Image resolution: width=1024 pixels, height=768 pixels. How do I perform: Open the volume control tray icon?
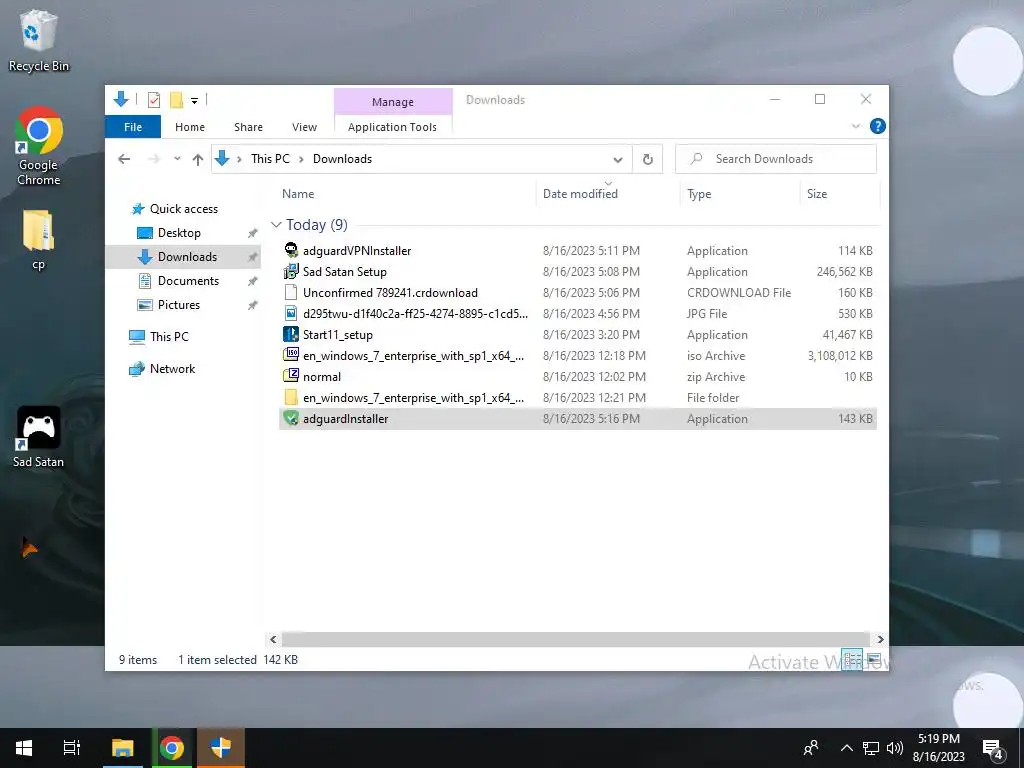pyautogui.click(x=895, y=748)
